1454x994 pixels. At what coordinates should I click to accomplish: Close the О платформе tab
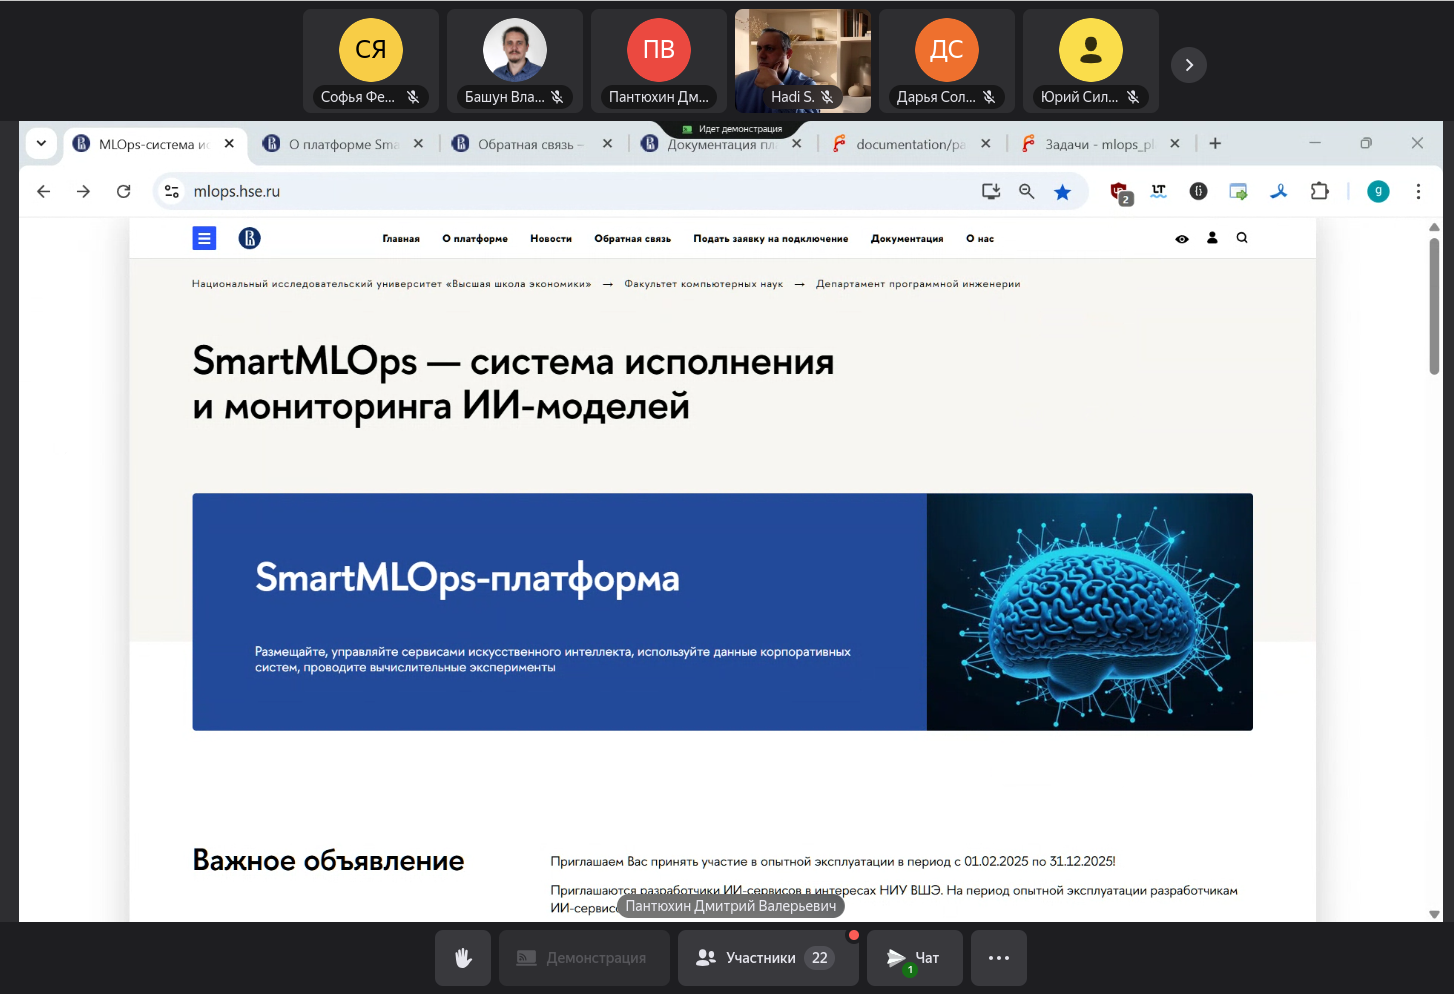[418, 144]
